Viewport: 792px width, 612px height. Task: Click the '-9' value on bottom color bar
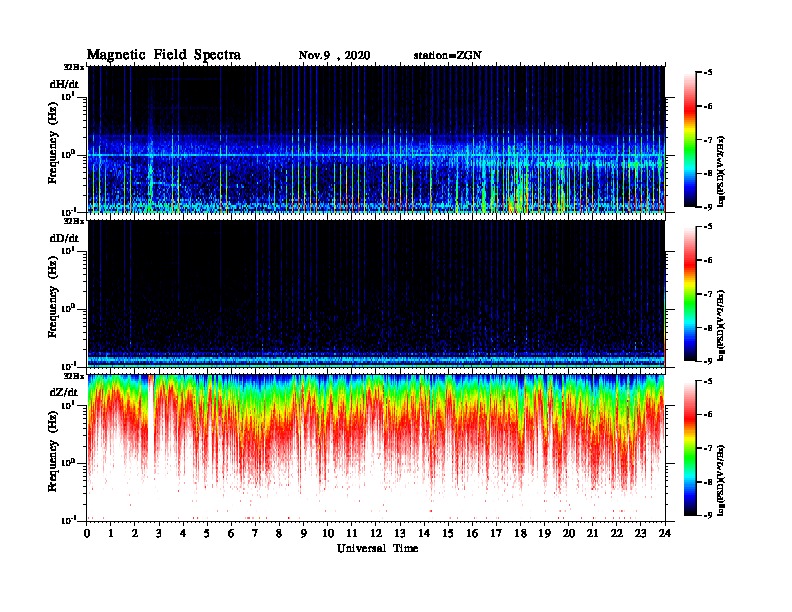(707, 515)
